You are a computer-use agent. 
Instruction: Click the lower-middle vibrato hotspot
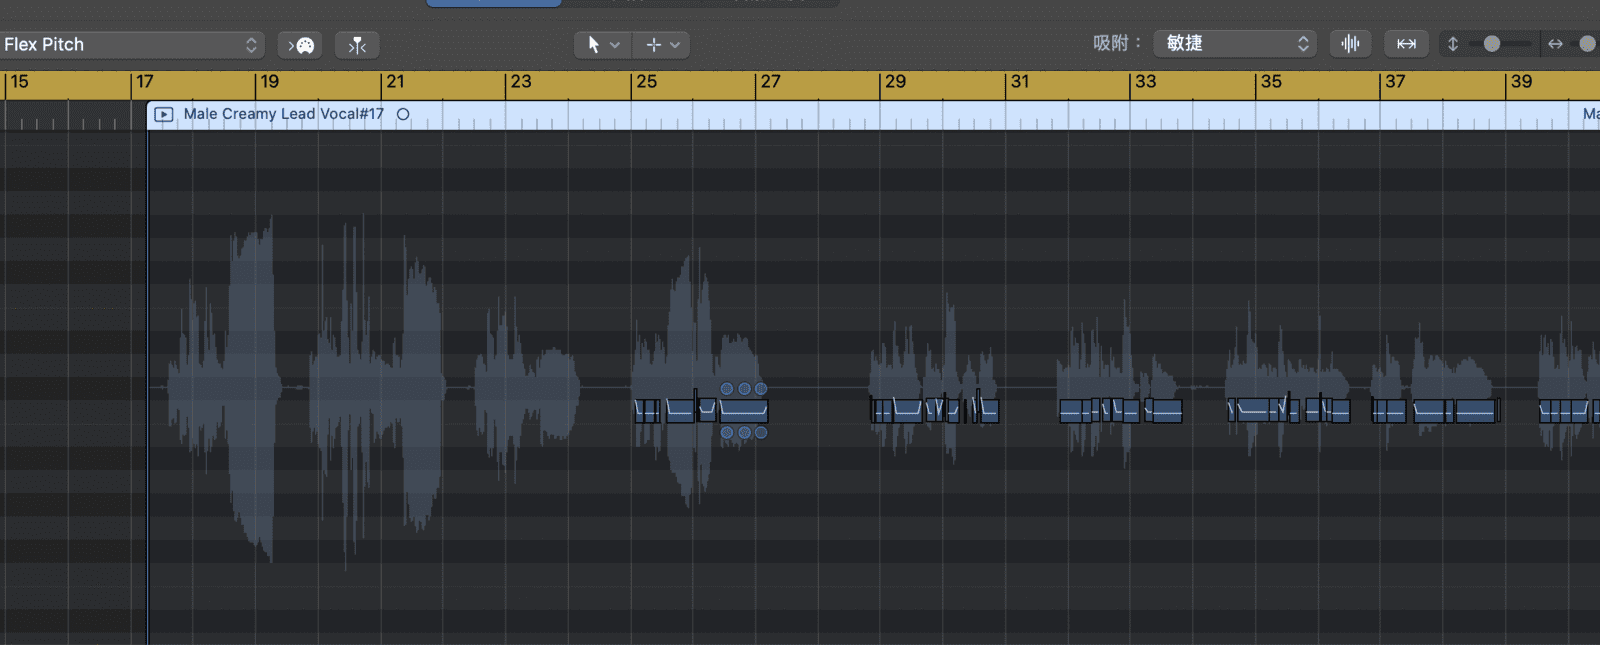pos(744,433)
